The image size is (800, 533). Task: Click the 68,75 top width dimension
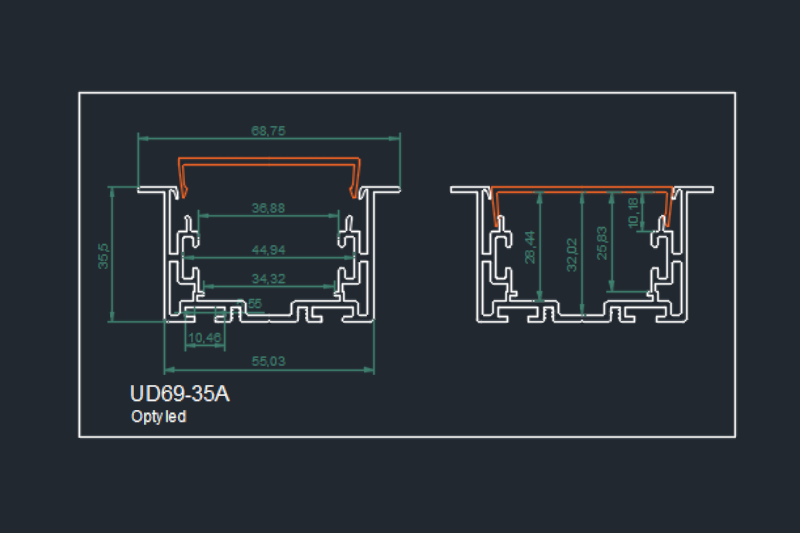(268, 130)
